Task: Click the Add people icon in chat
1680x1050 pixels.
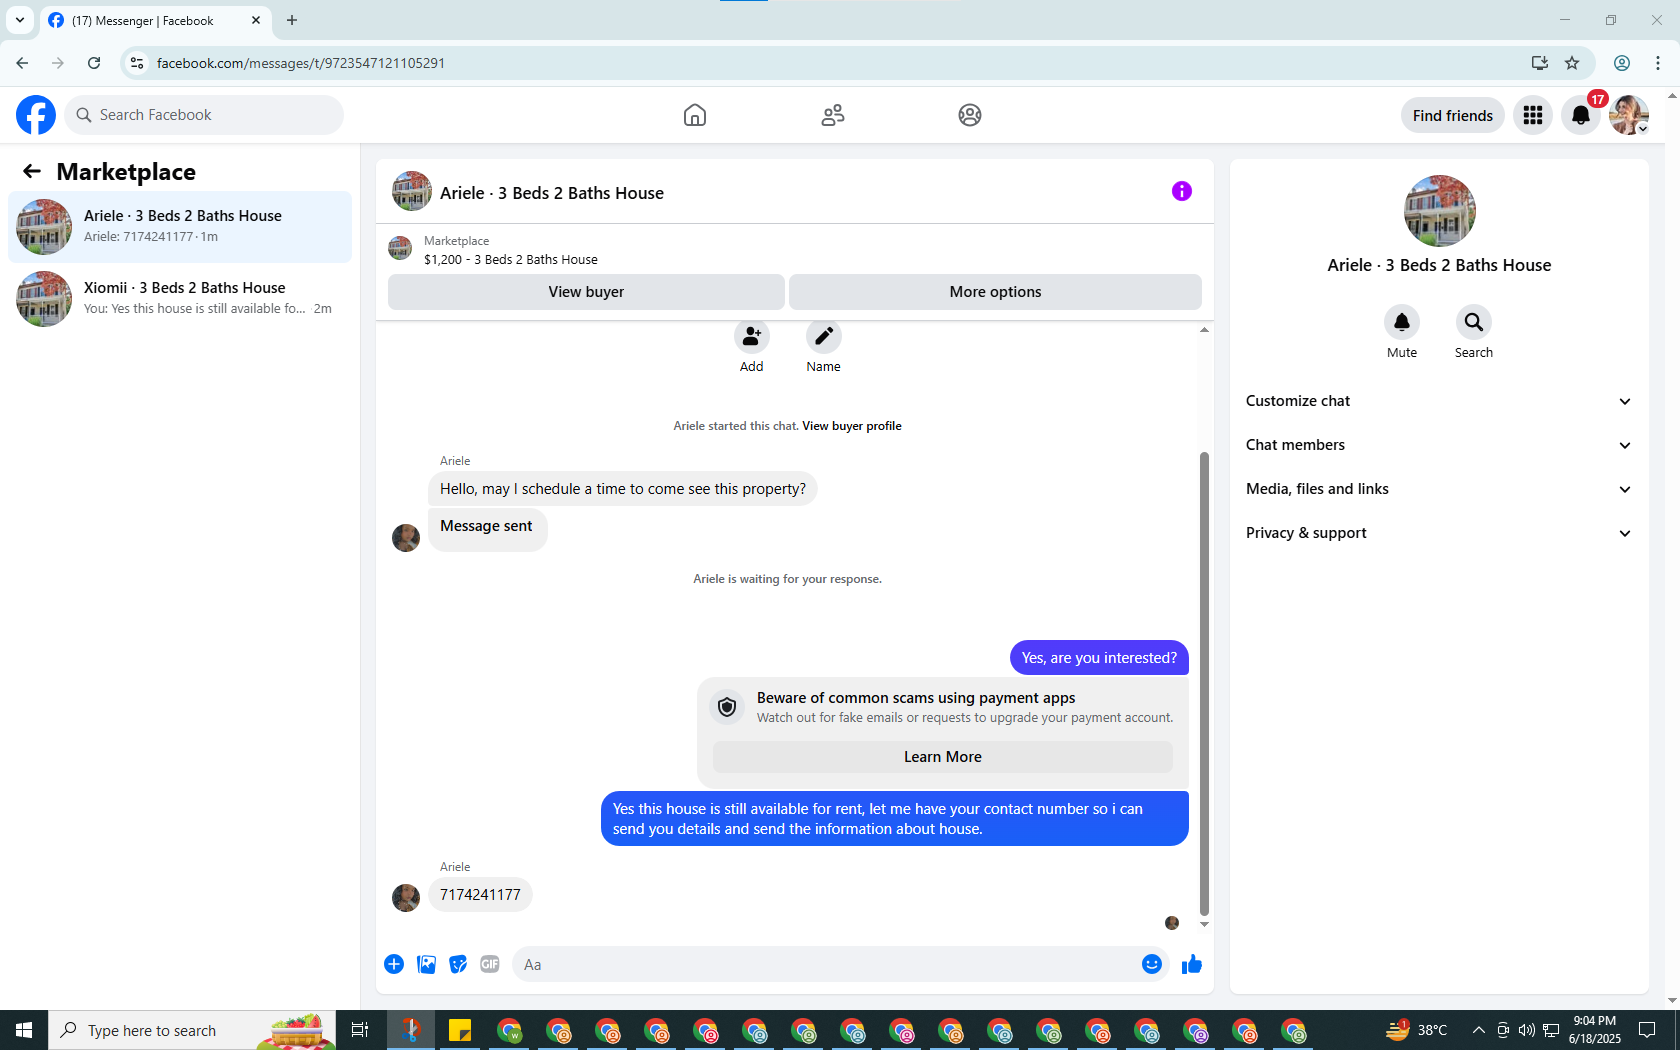Action: point(752,336)
